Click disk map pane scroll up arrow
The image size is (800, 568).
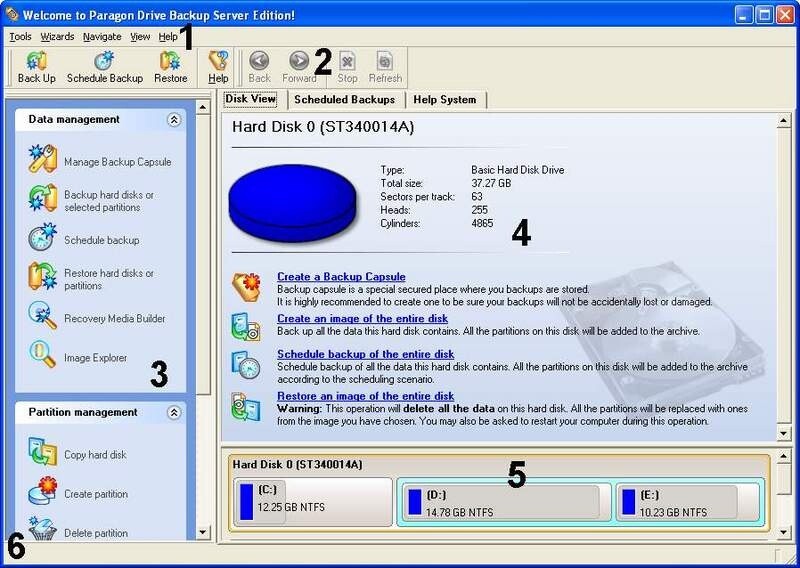pyautogui.click(x=784, y=456)
